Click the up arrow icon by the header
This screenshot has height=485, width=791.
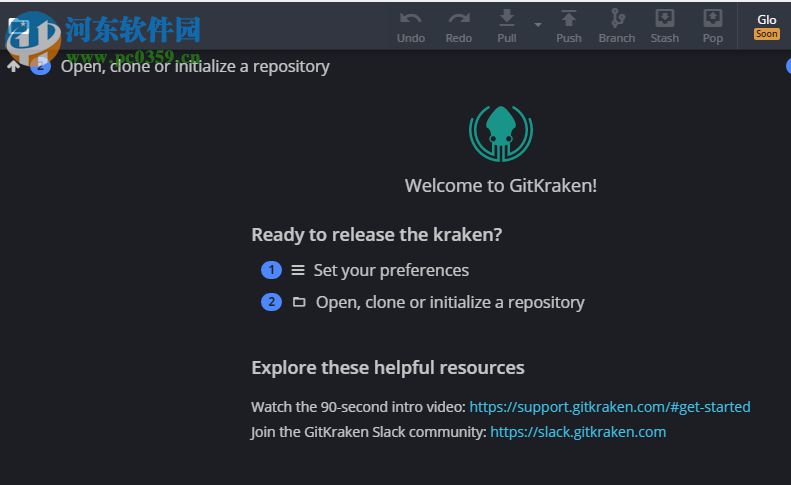coord(14,66)
